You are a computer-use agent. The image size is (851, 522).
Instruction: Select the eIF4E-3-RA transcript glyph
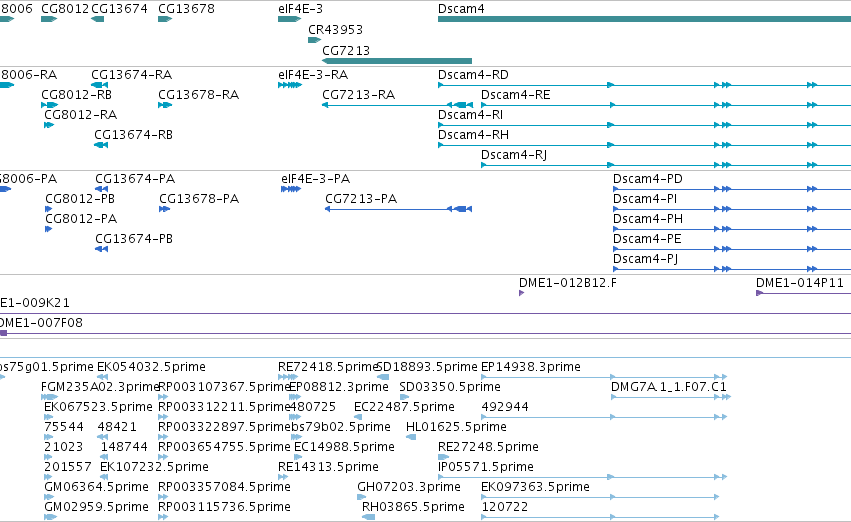tap(290, 85)
